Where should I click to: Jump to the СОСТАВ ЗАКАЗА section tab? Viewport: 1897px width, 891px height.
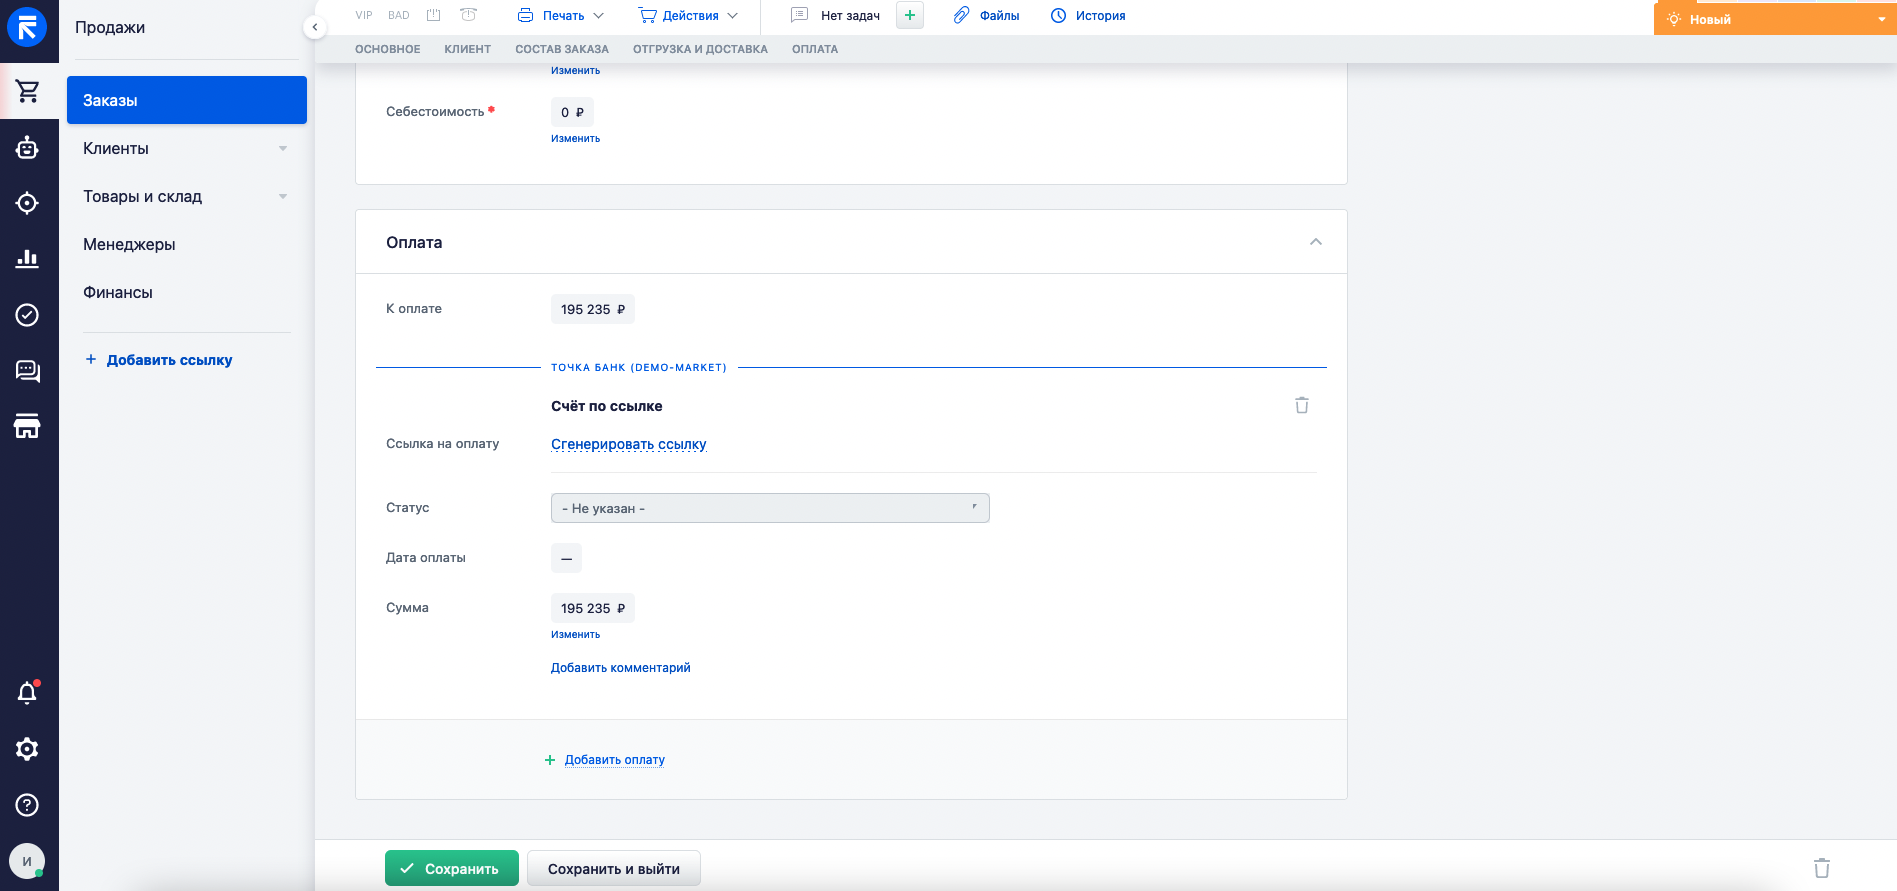(x=562, y=49)
